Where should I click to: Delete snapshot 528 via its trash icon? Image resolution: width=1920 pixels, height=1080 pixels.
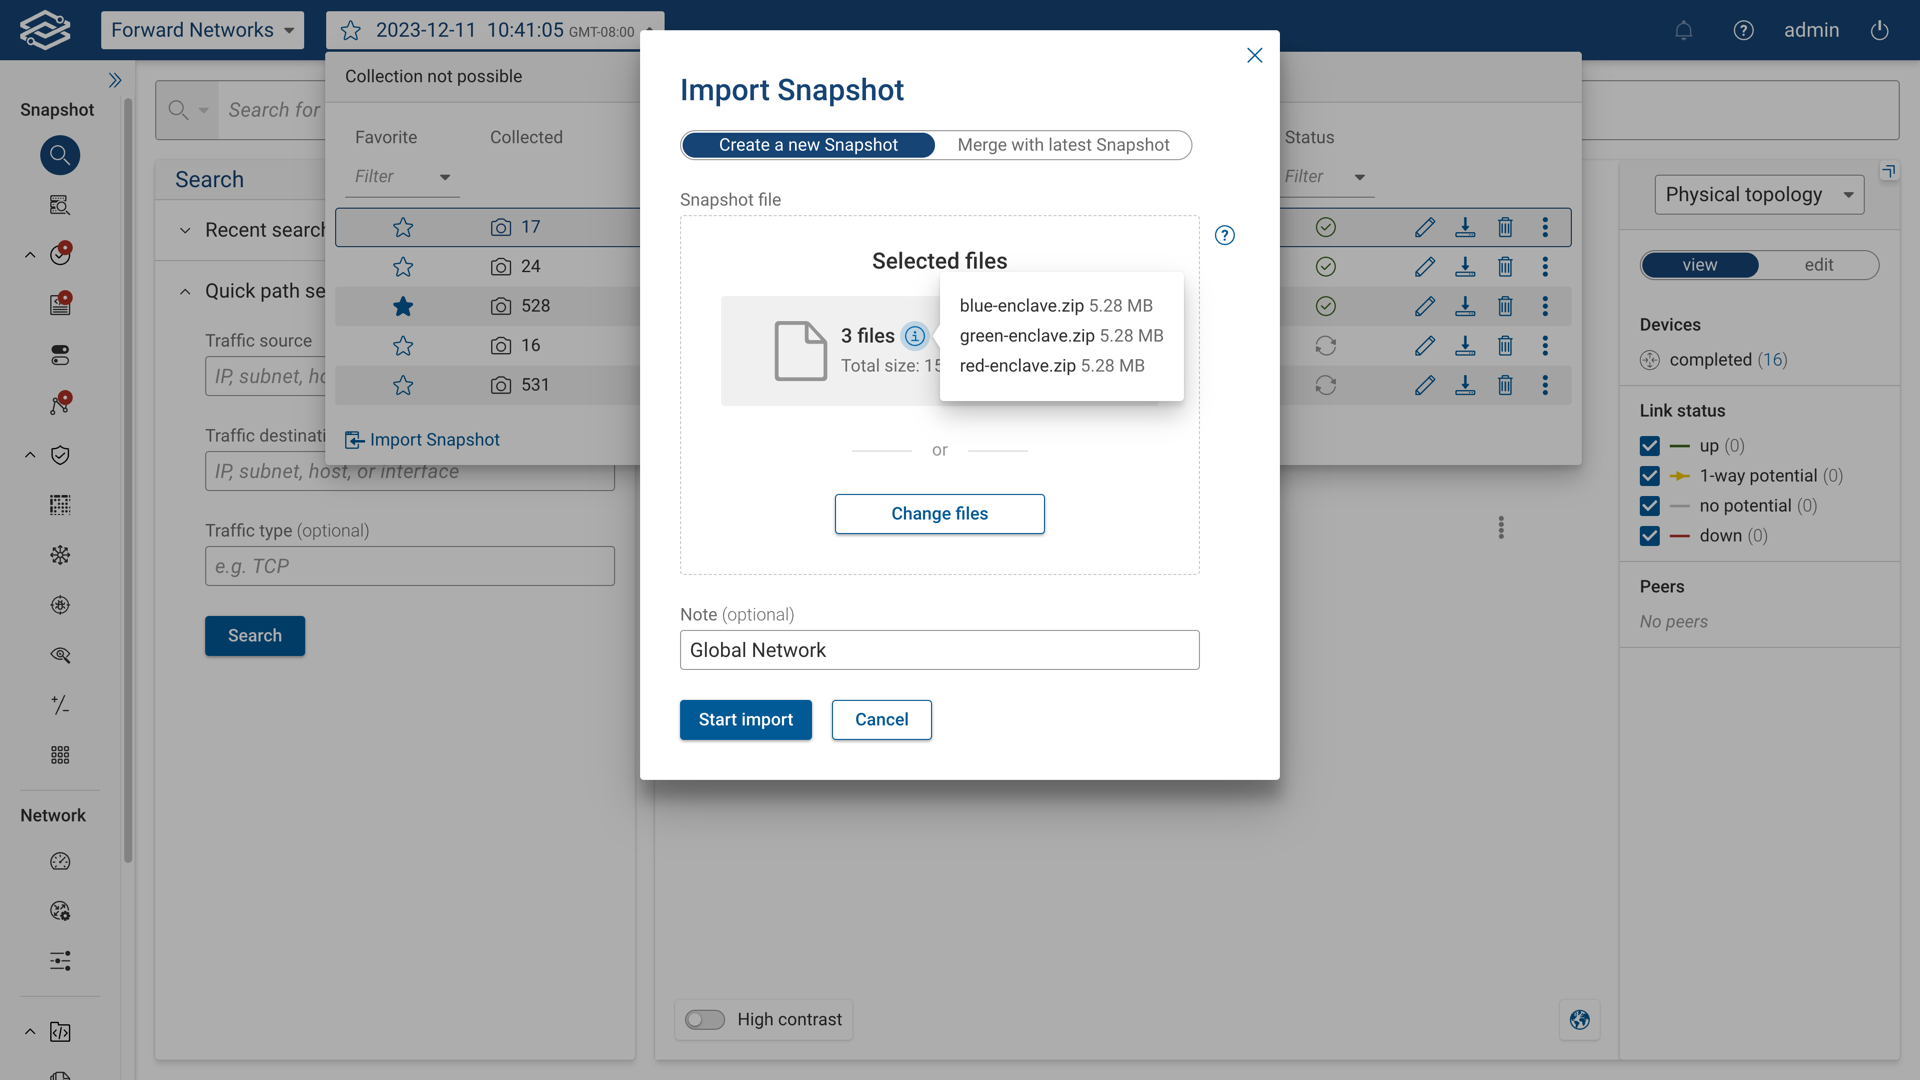(1506, 306)
